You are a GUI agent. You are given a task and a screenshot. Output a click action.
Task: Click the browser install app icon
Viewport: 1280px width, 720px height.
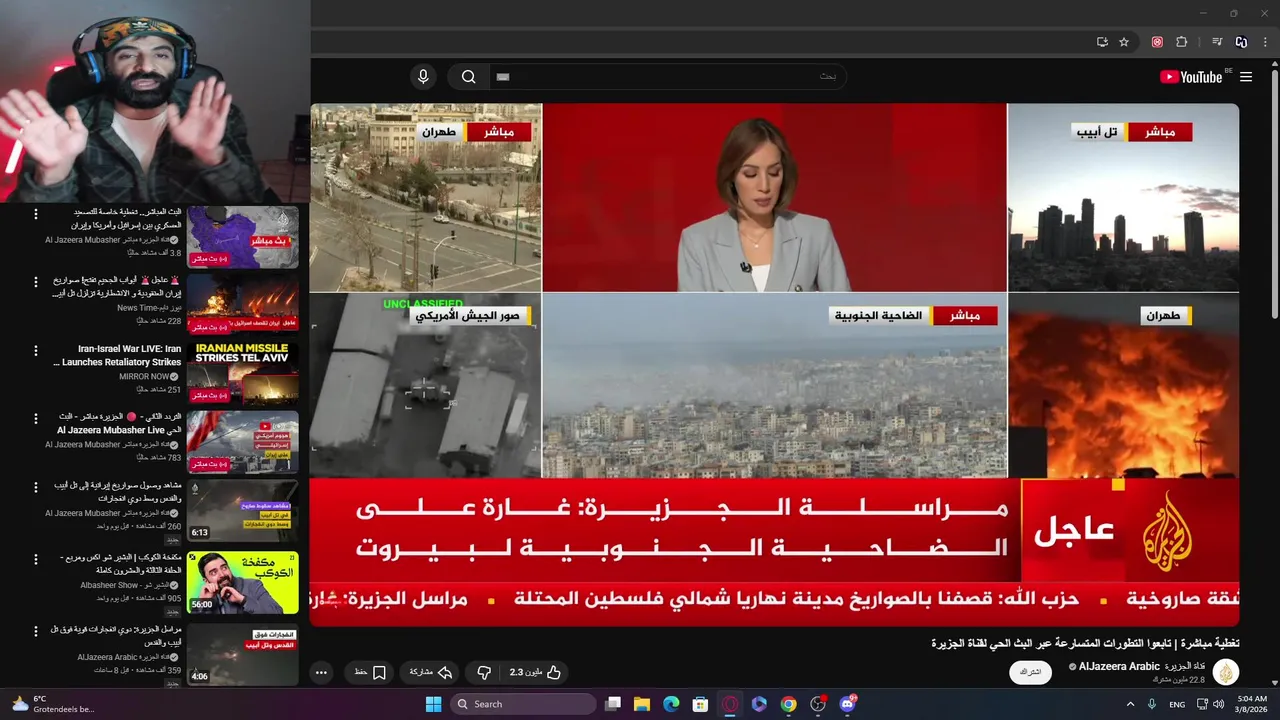pos(1102,42)
